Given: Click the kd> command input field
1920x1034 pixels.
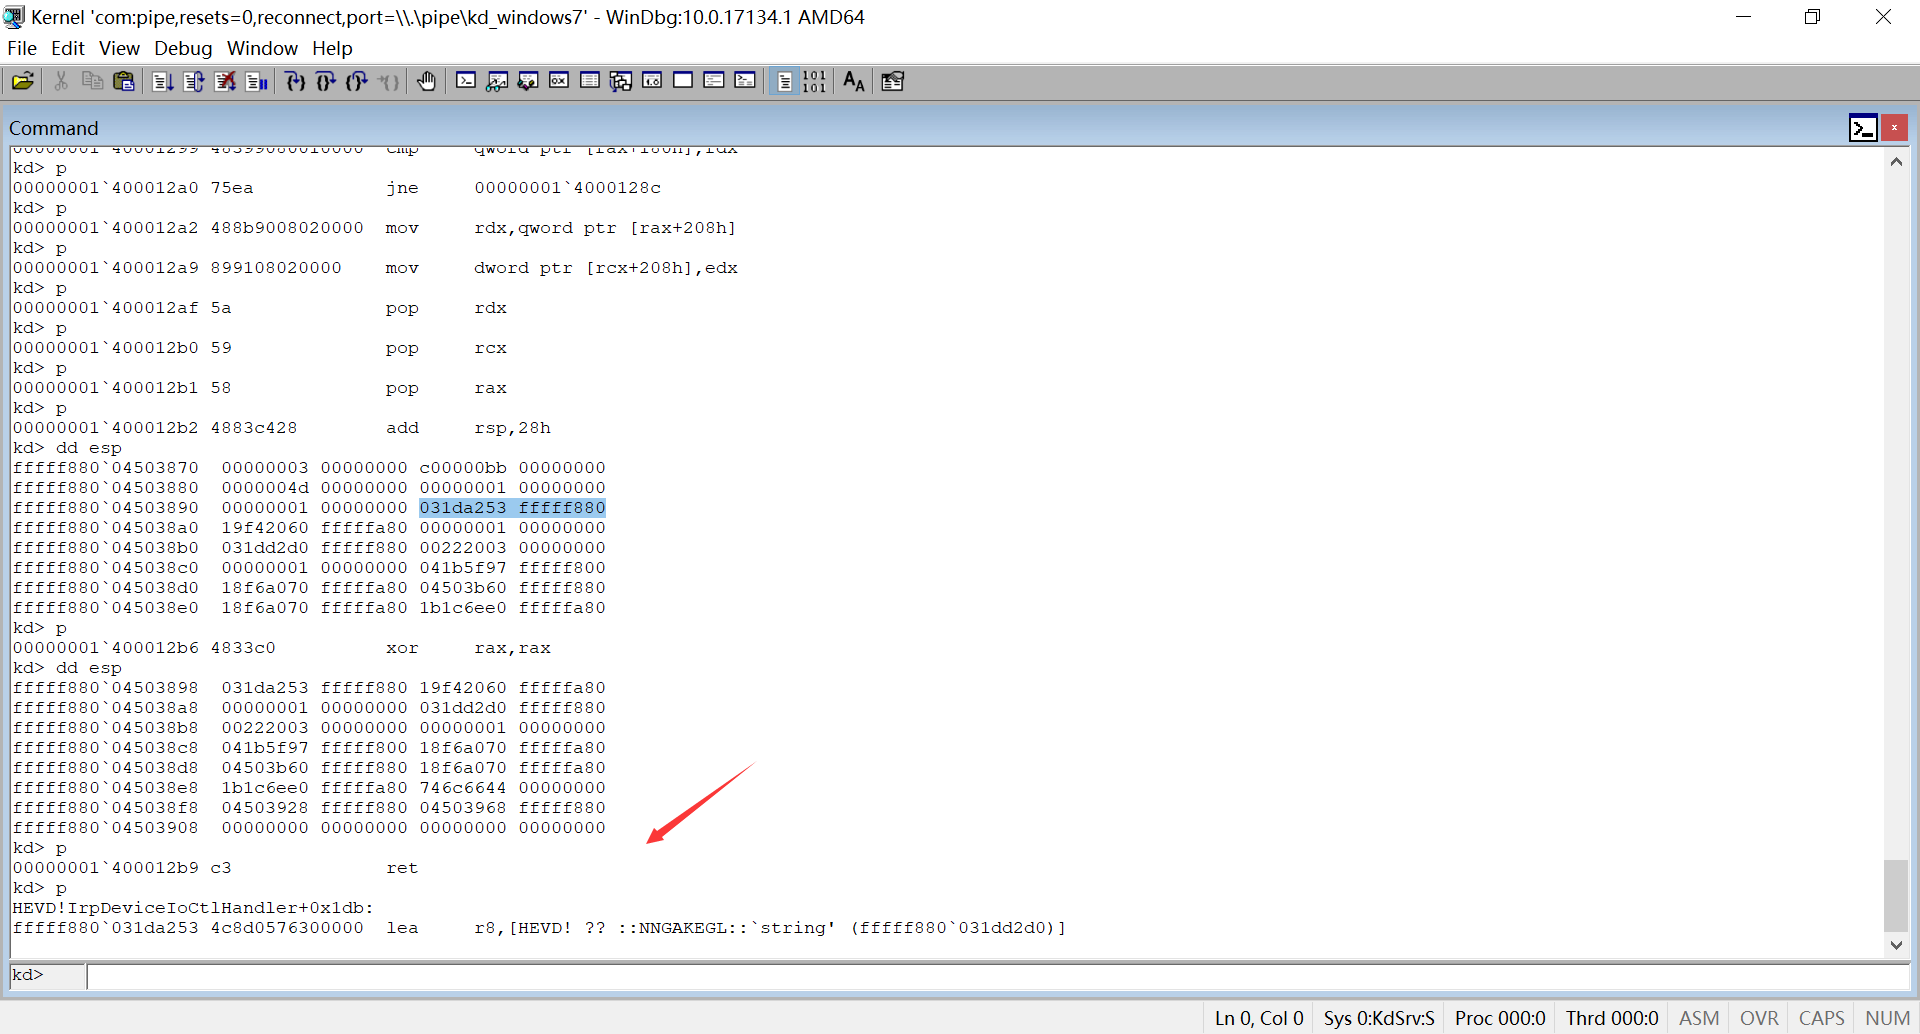Looking at the screenshot, I should 997,976.
